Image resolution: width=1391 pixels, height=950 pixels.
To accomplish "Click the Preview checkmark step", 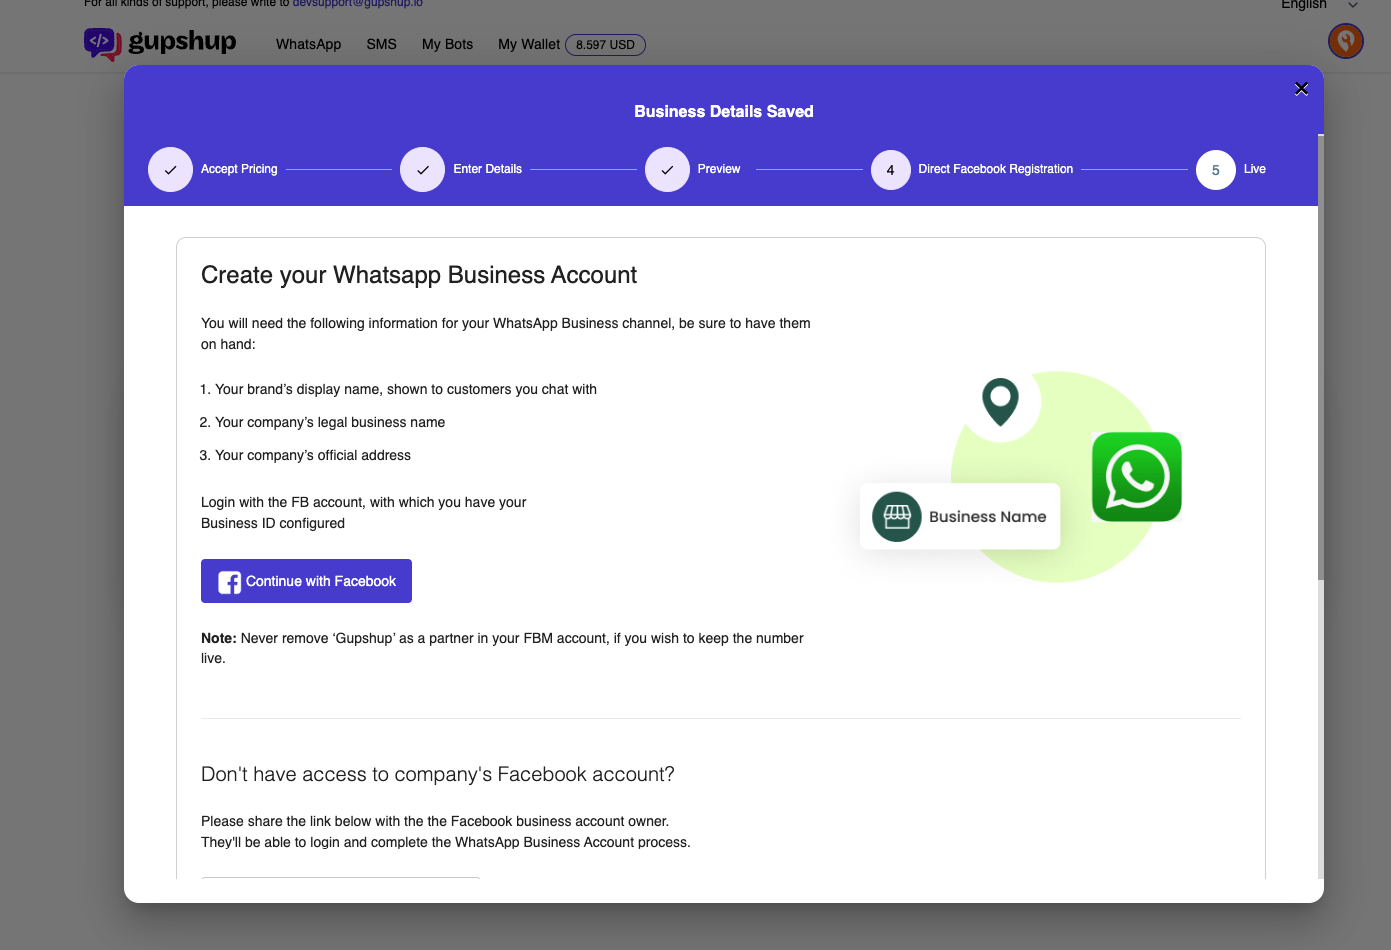I will [667, 170].
